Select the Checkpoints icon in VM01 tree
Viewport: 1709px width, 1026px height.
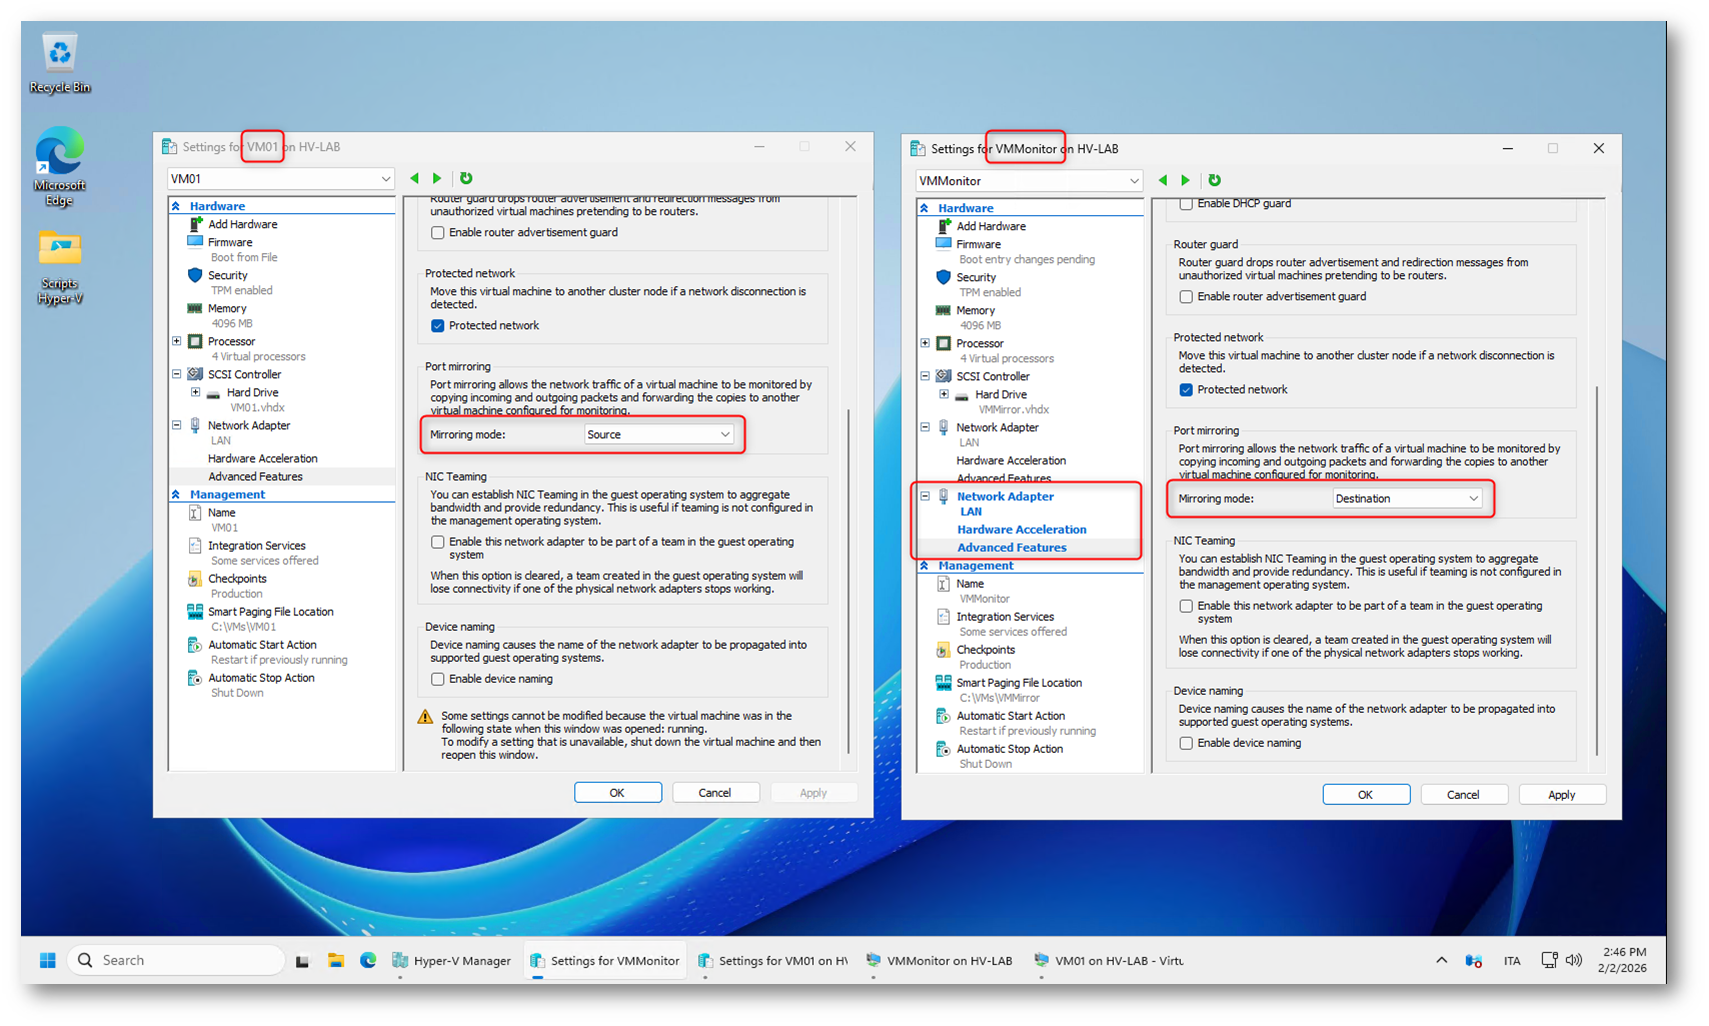pos(195,578)
